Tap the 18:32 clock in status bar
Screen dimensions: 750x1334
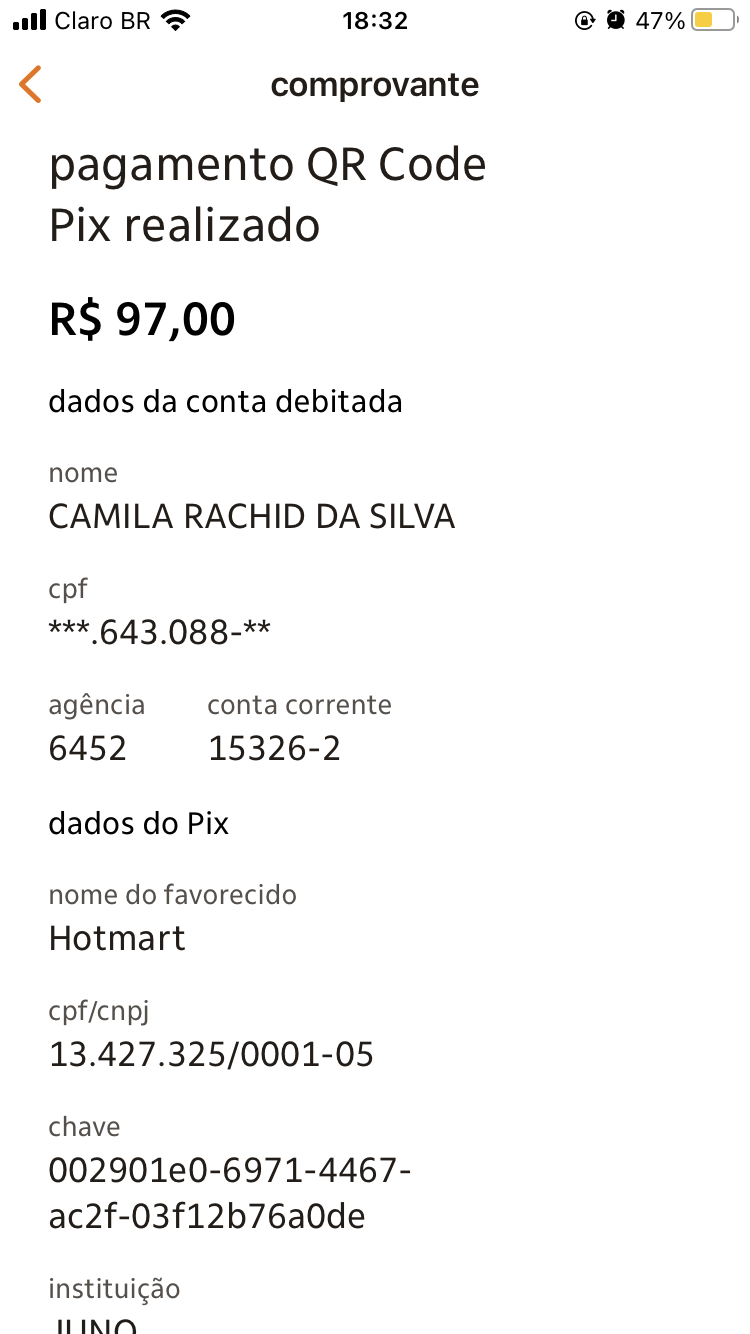375,20
